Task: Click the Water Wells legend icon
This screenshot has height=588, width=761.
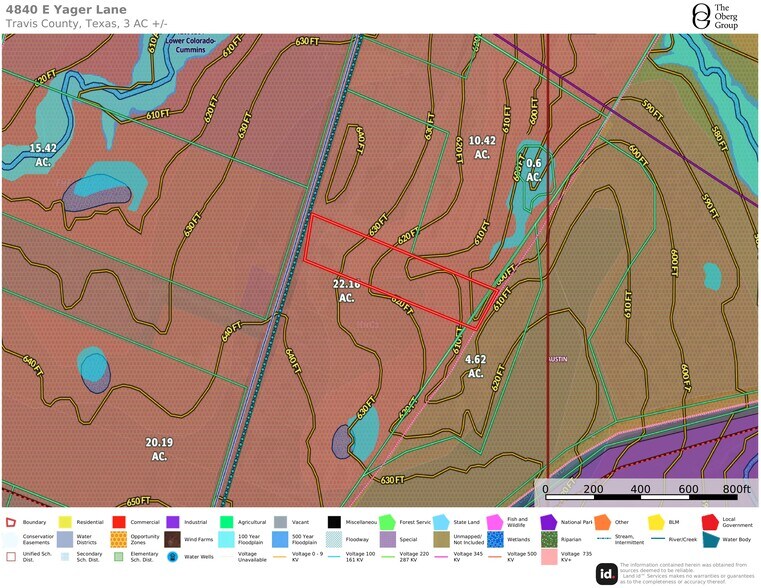Action: tap(173, 556)
